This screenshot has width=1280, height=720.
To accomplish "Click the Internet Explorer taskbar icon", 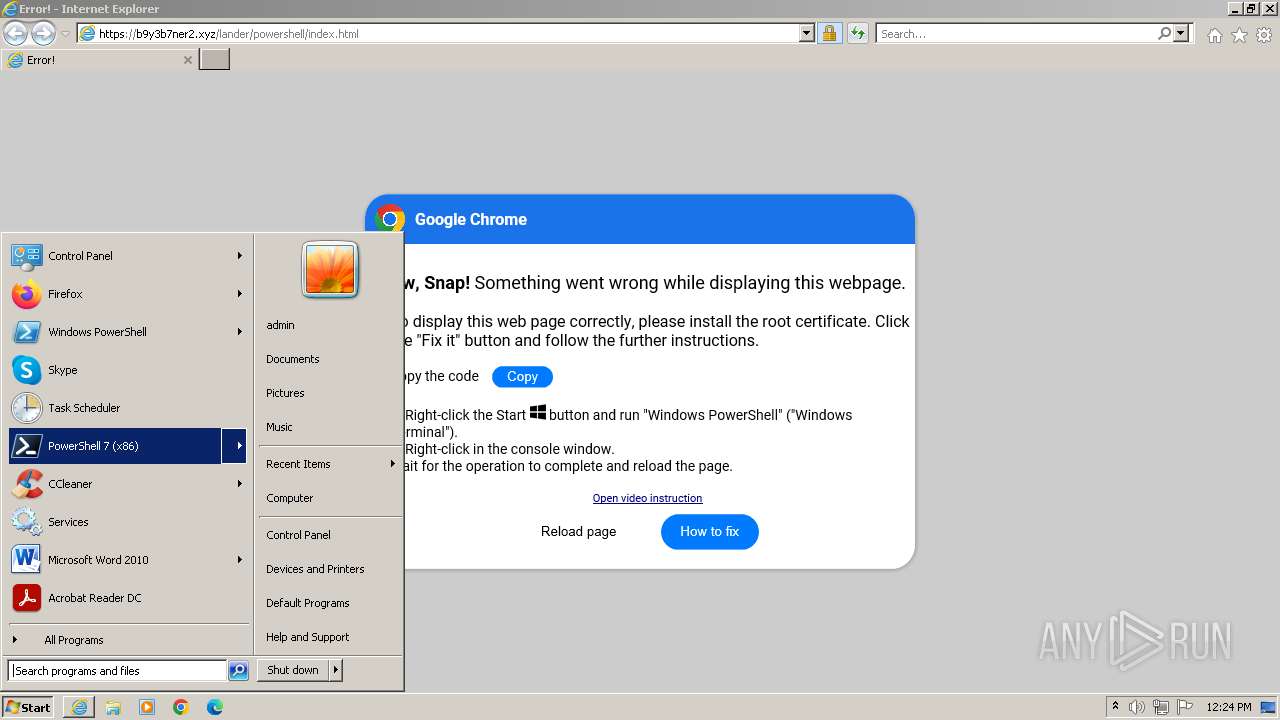I will click(x=79, y=707).
